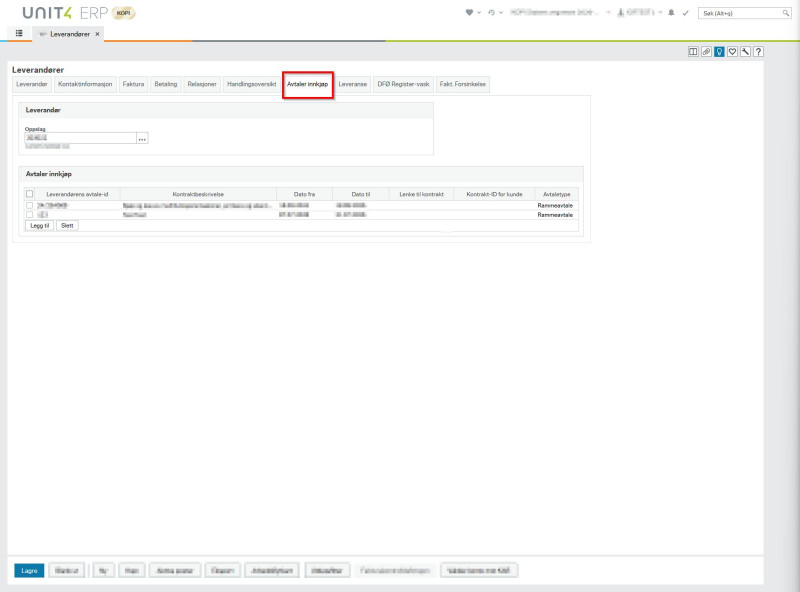Tick the select-all checkbox in table header
Viewport: 800px width, 592px height.
pyautogui.click(x=30, y=194)
